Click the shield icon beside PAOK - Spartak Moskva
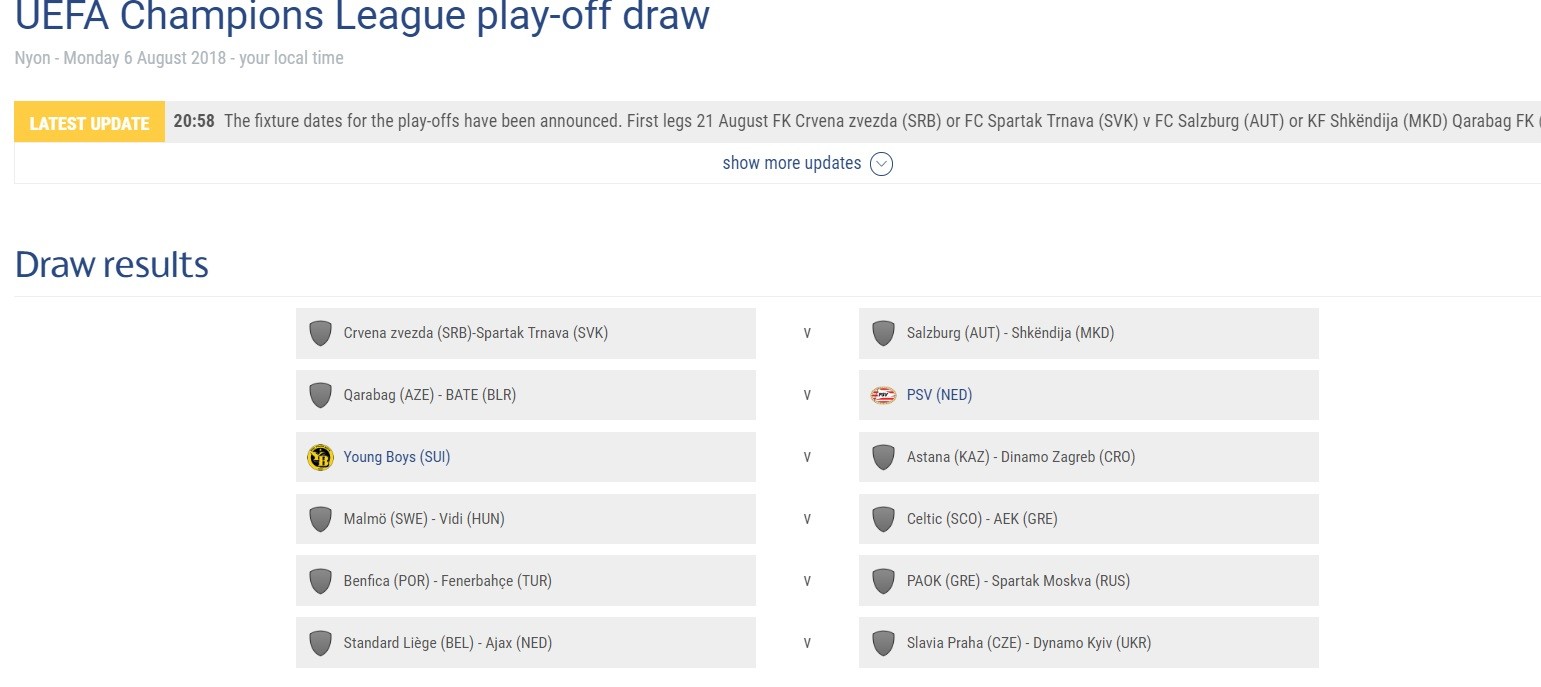Image resolution: width=1541 pixels, height=687 pixels. pyautogui.click(x=883, y=581)
